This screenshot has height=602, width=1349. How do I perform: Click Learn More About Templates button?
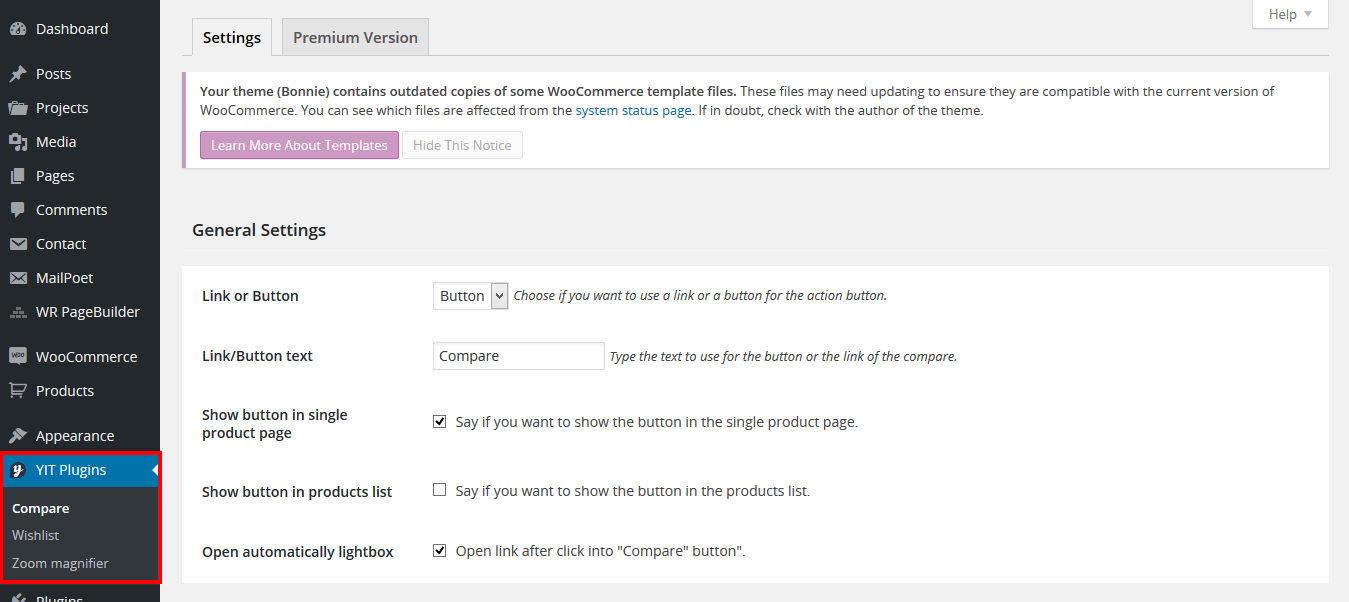[x=299, y=145]
